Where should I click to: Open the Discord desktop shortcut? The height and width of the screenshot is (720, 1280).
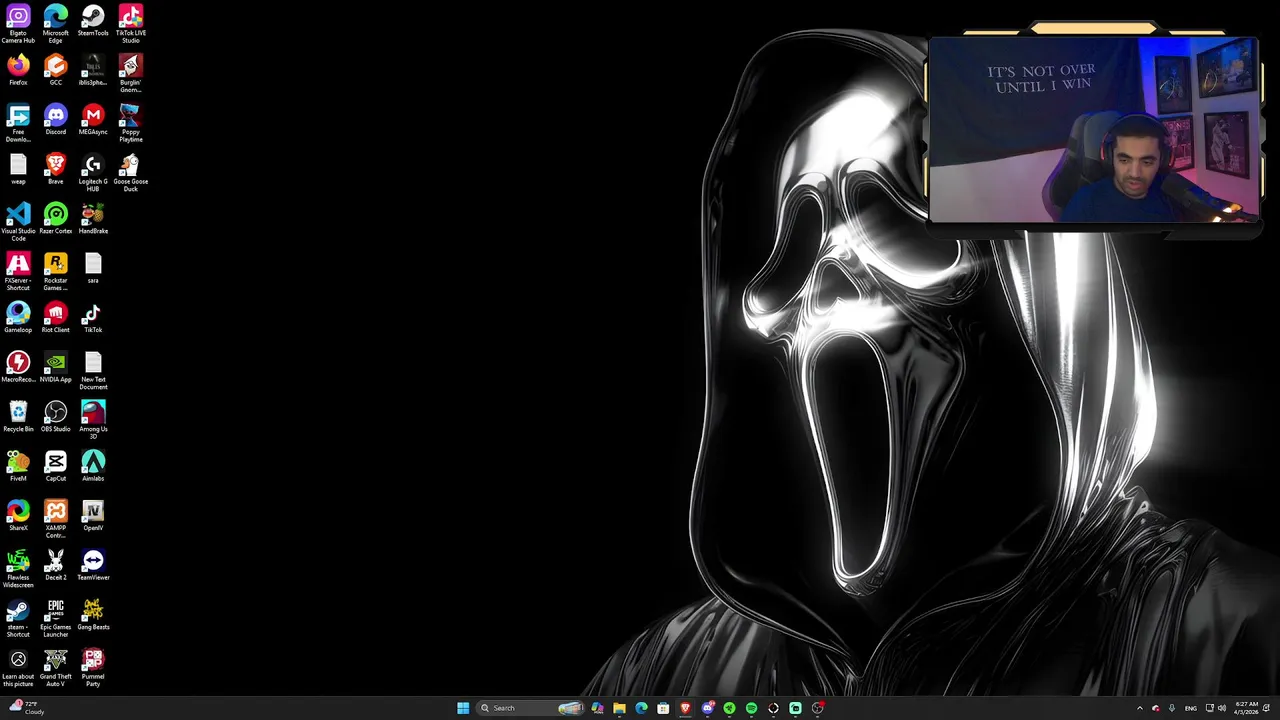tap(55, 120)
